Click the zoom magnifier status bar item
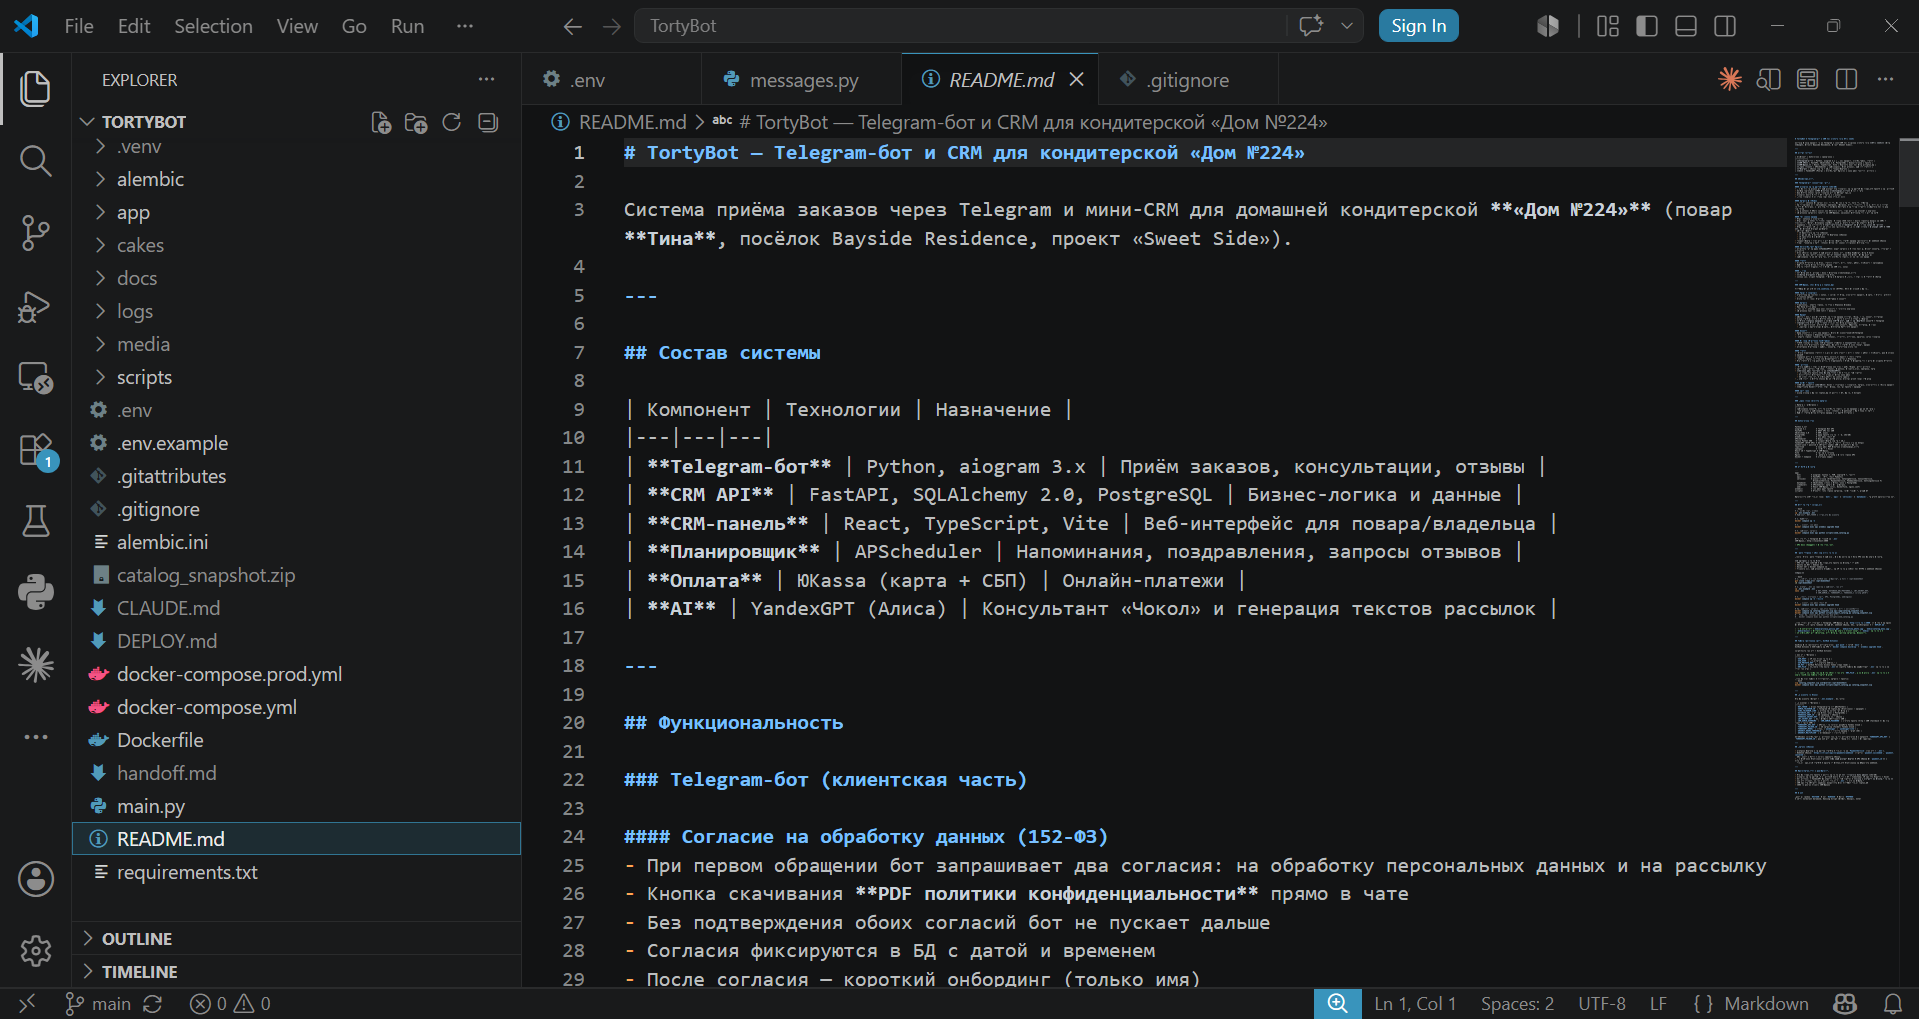The width and height of the screenshot is (1919, 1019). click(x=1337, y=1004)
